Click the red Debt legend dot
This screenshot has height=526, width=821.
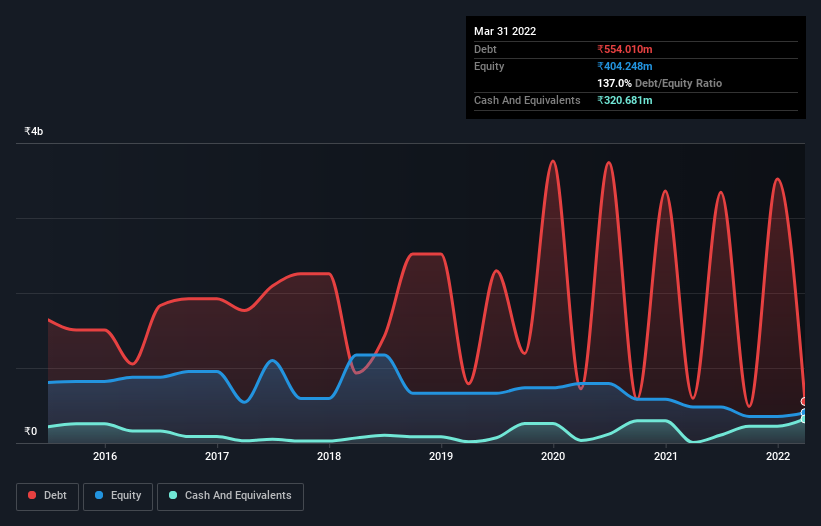coord(32,495)
